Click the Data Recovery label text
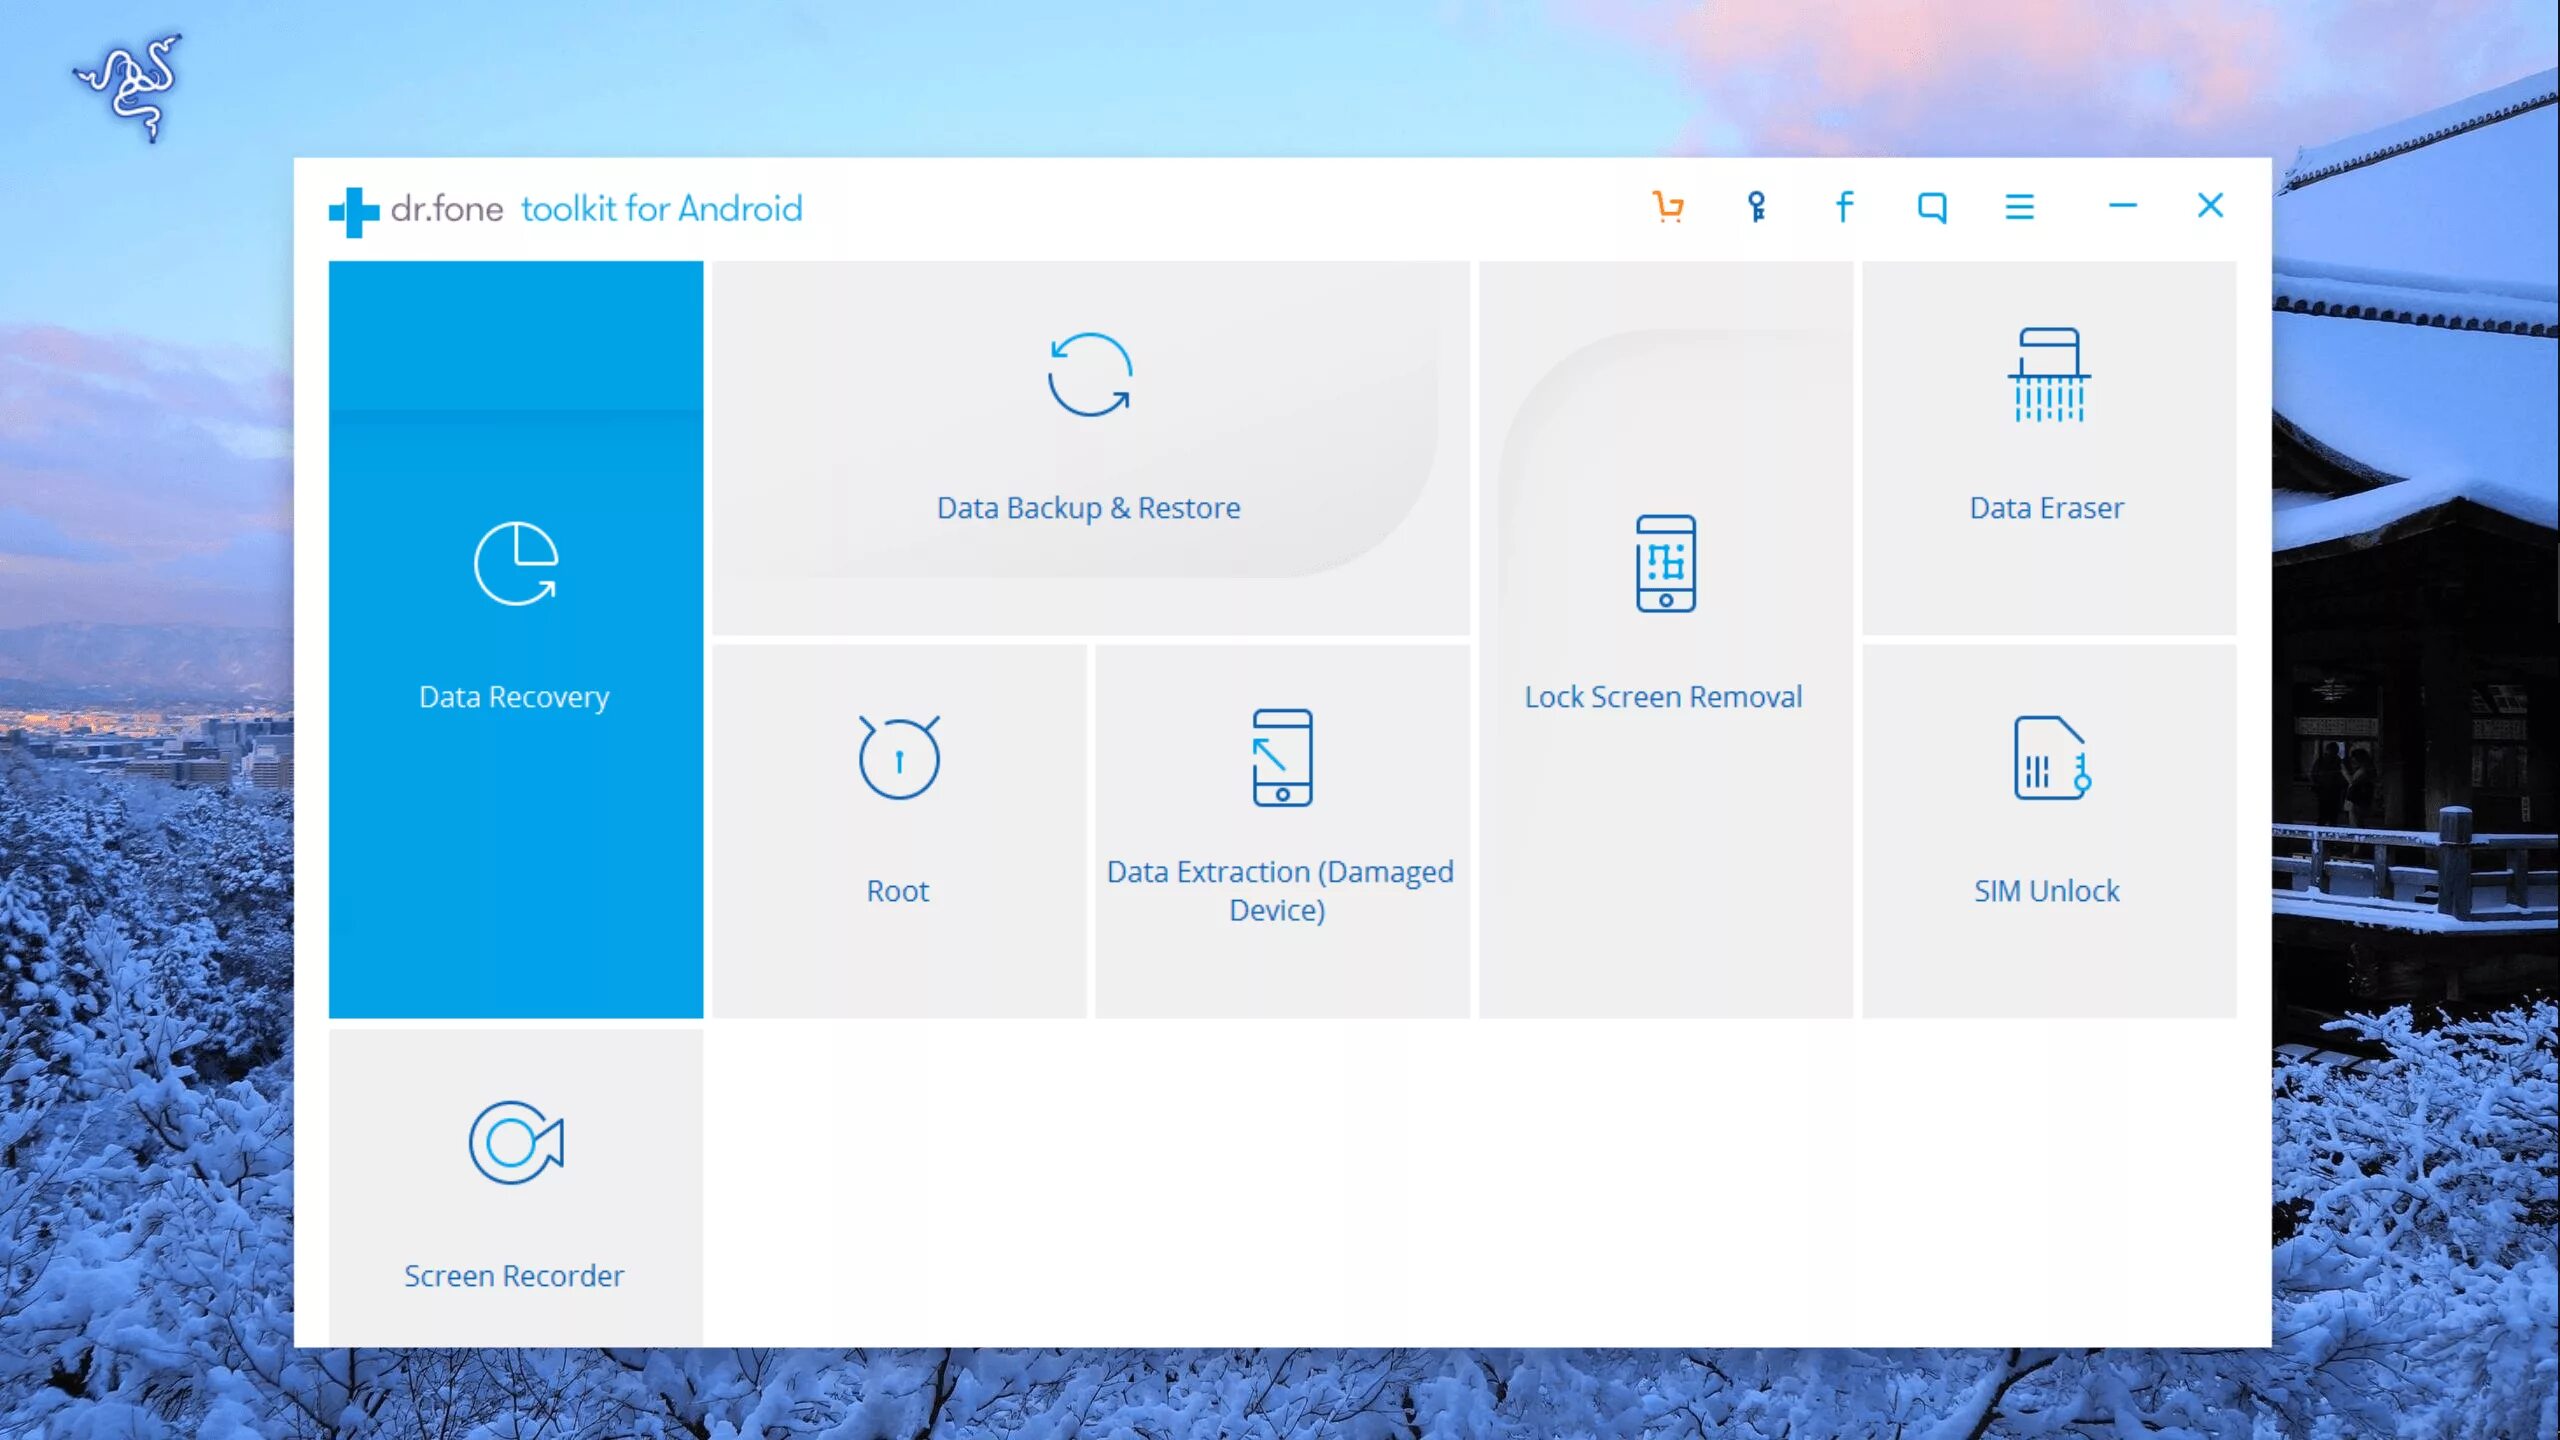Screen dimensions: 2560x1440 (x=514, y=697)
